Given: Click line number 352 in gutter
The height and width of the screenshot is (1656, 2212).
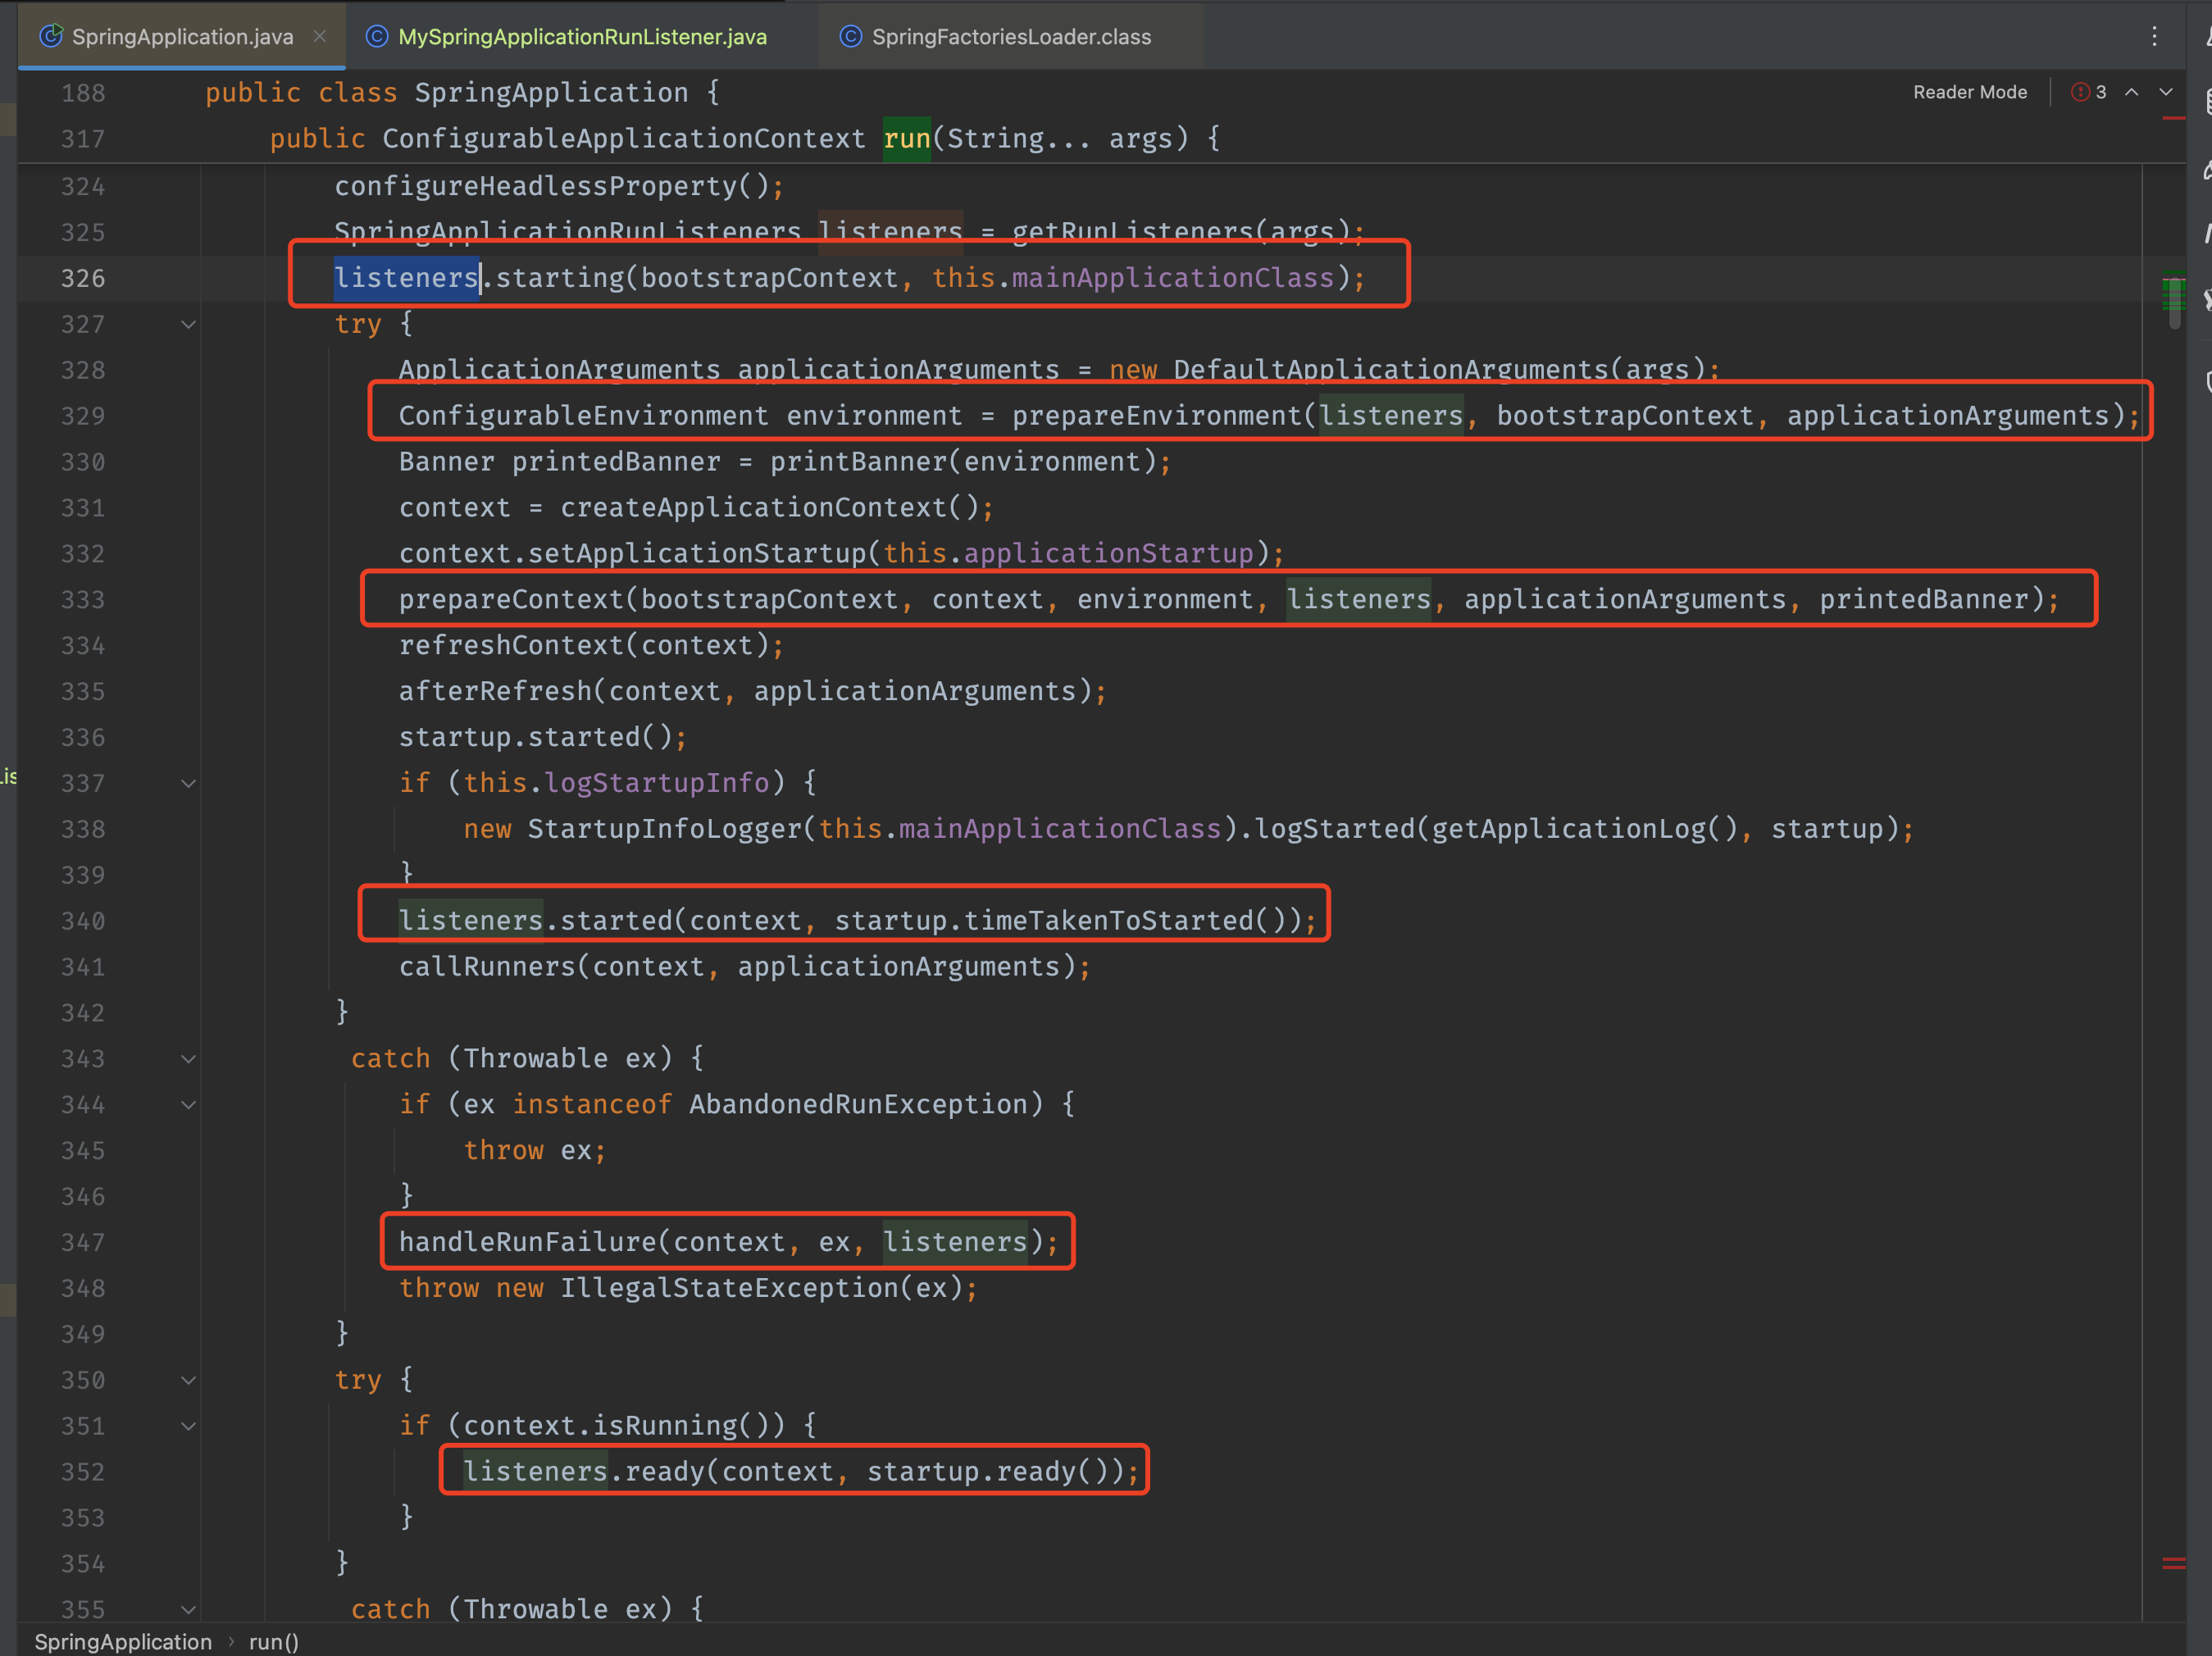Looking at the screenshot, I should click(83, 1472).
